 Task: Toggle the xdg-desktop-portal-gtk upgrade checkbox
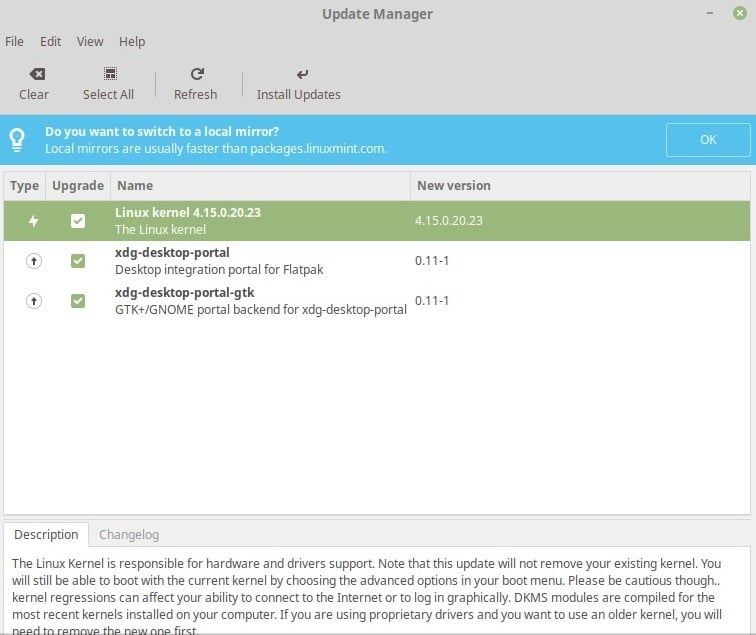pyautogui.click(x=78, y=301)
